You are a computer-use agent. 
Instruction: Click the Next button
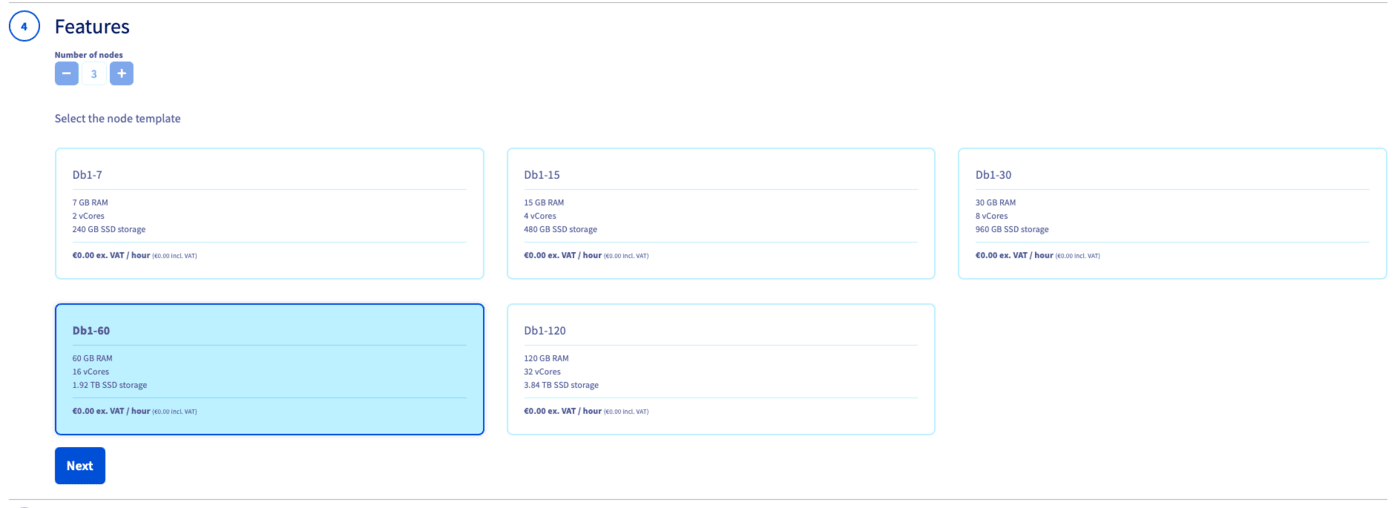pyautogui.click(x=80, y=466)
